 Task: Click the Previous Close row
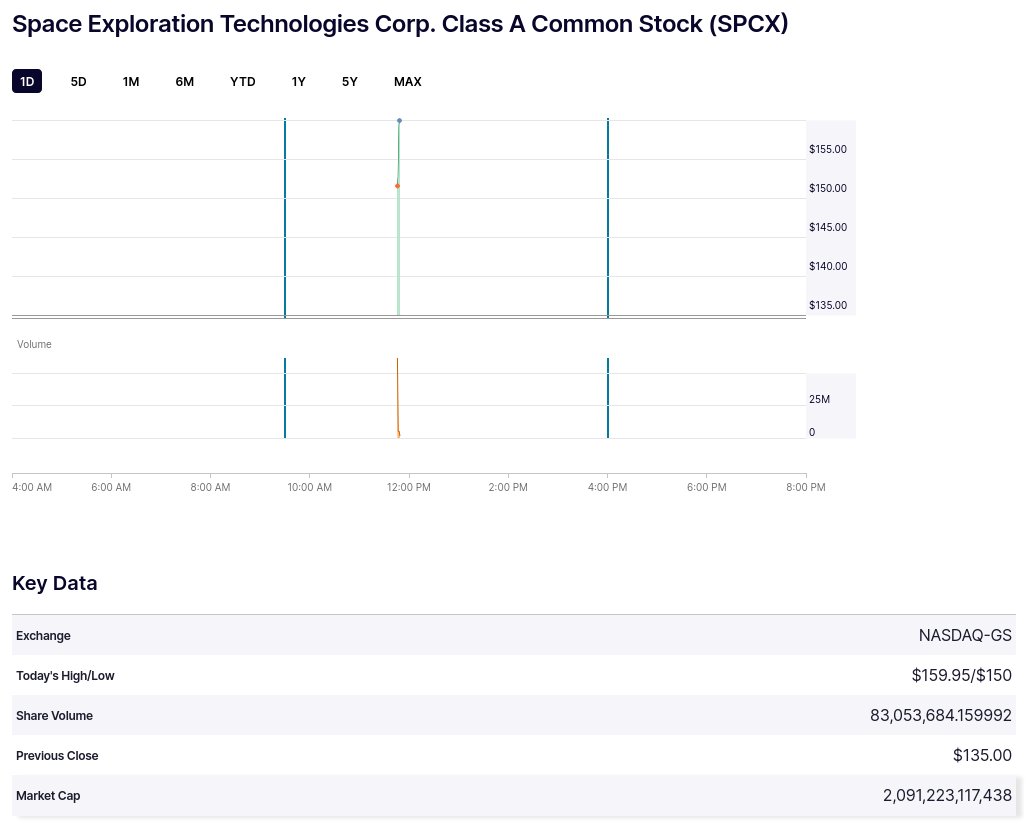pyautogui.click(x=514, y=755)
